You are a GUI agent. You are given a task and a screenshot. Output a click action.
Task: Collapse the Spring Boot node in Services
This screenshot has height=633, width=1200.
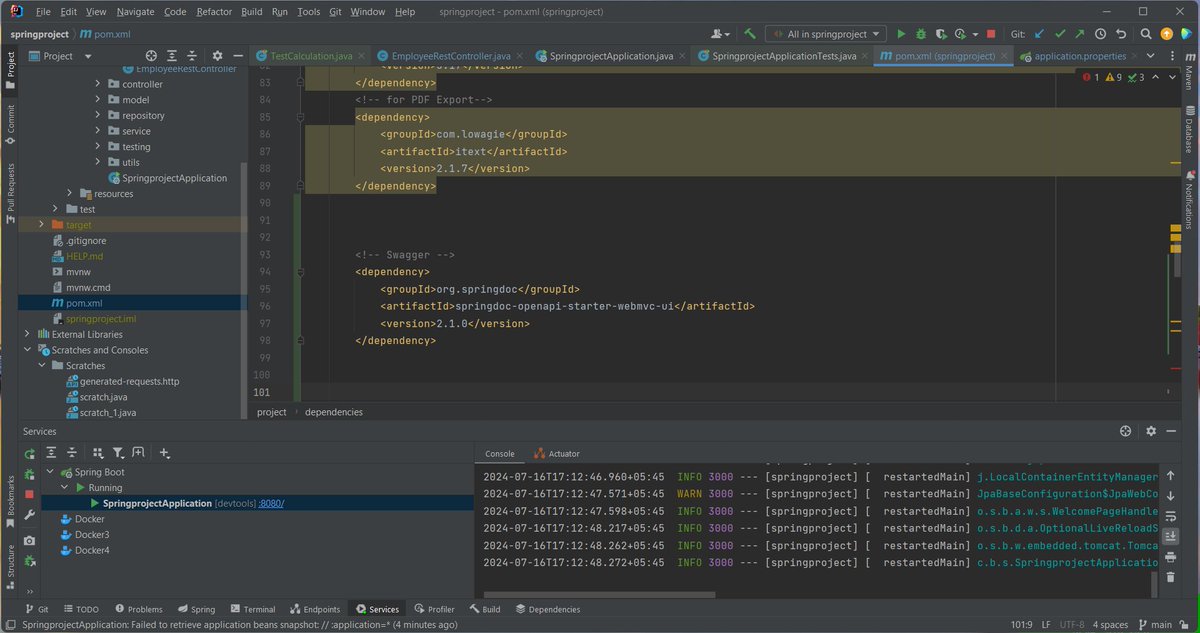(x=51, y=472)
